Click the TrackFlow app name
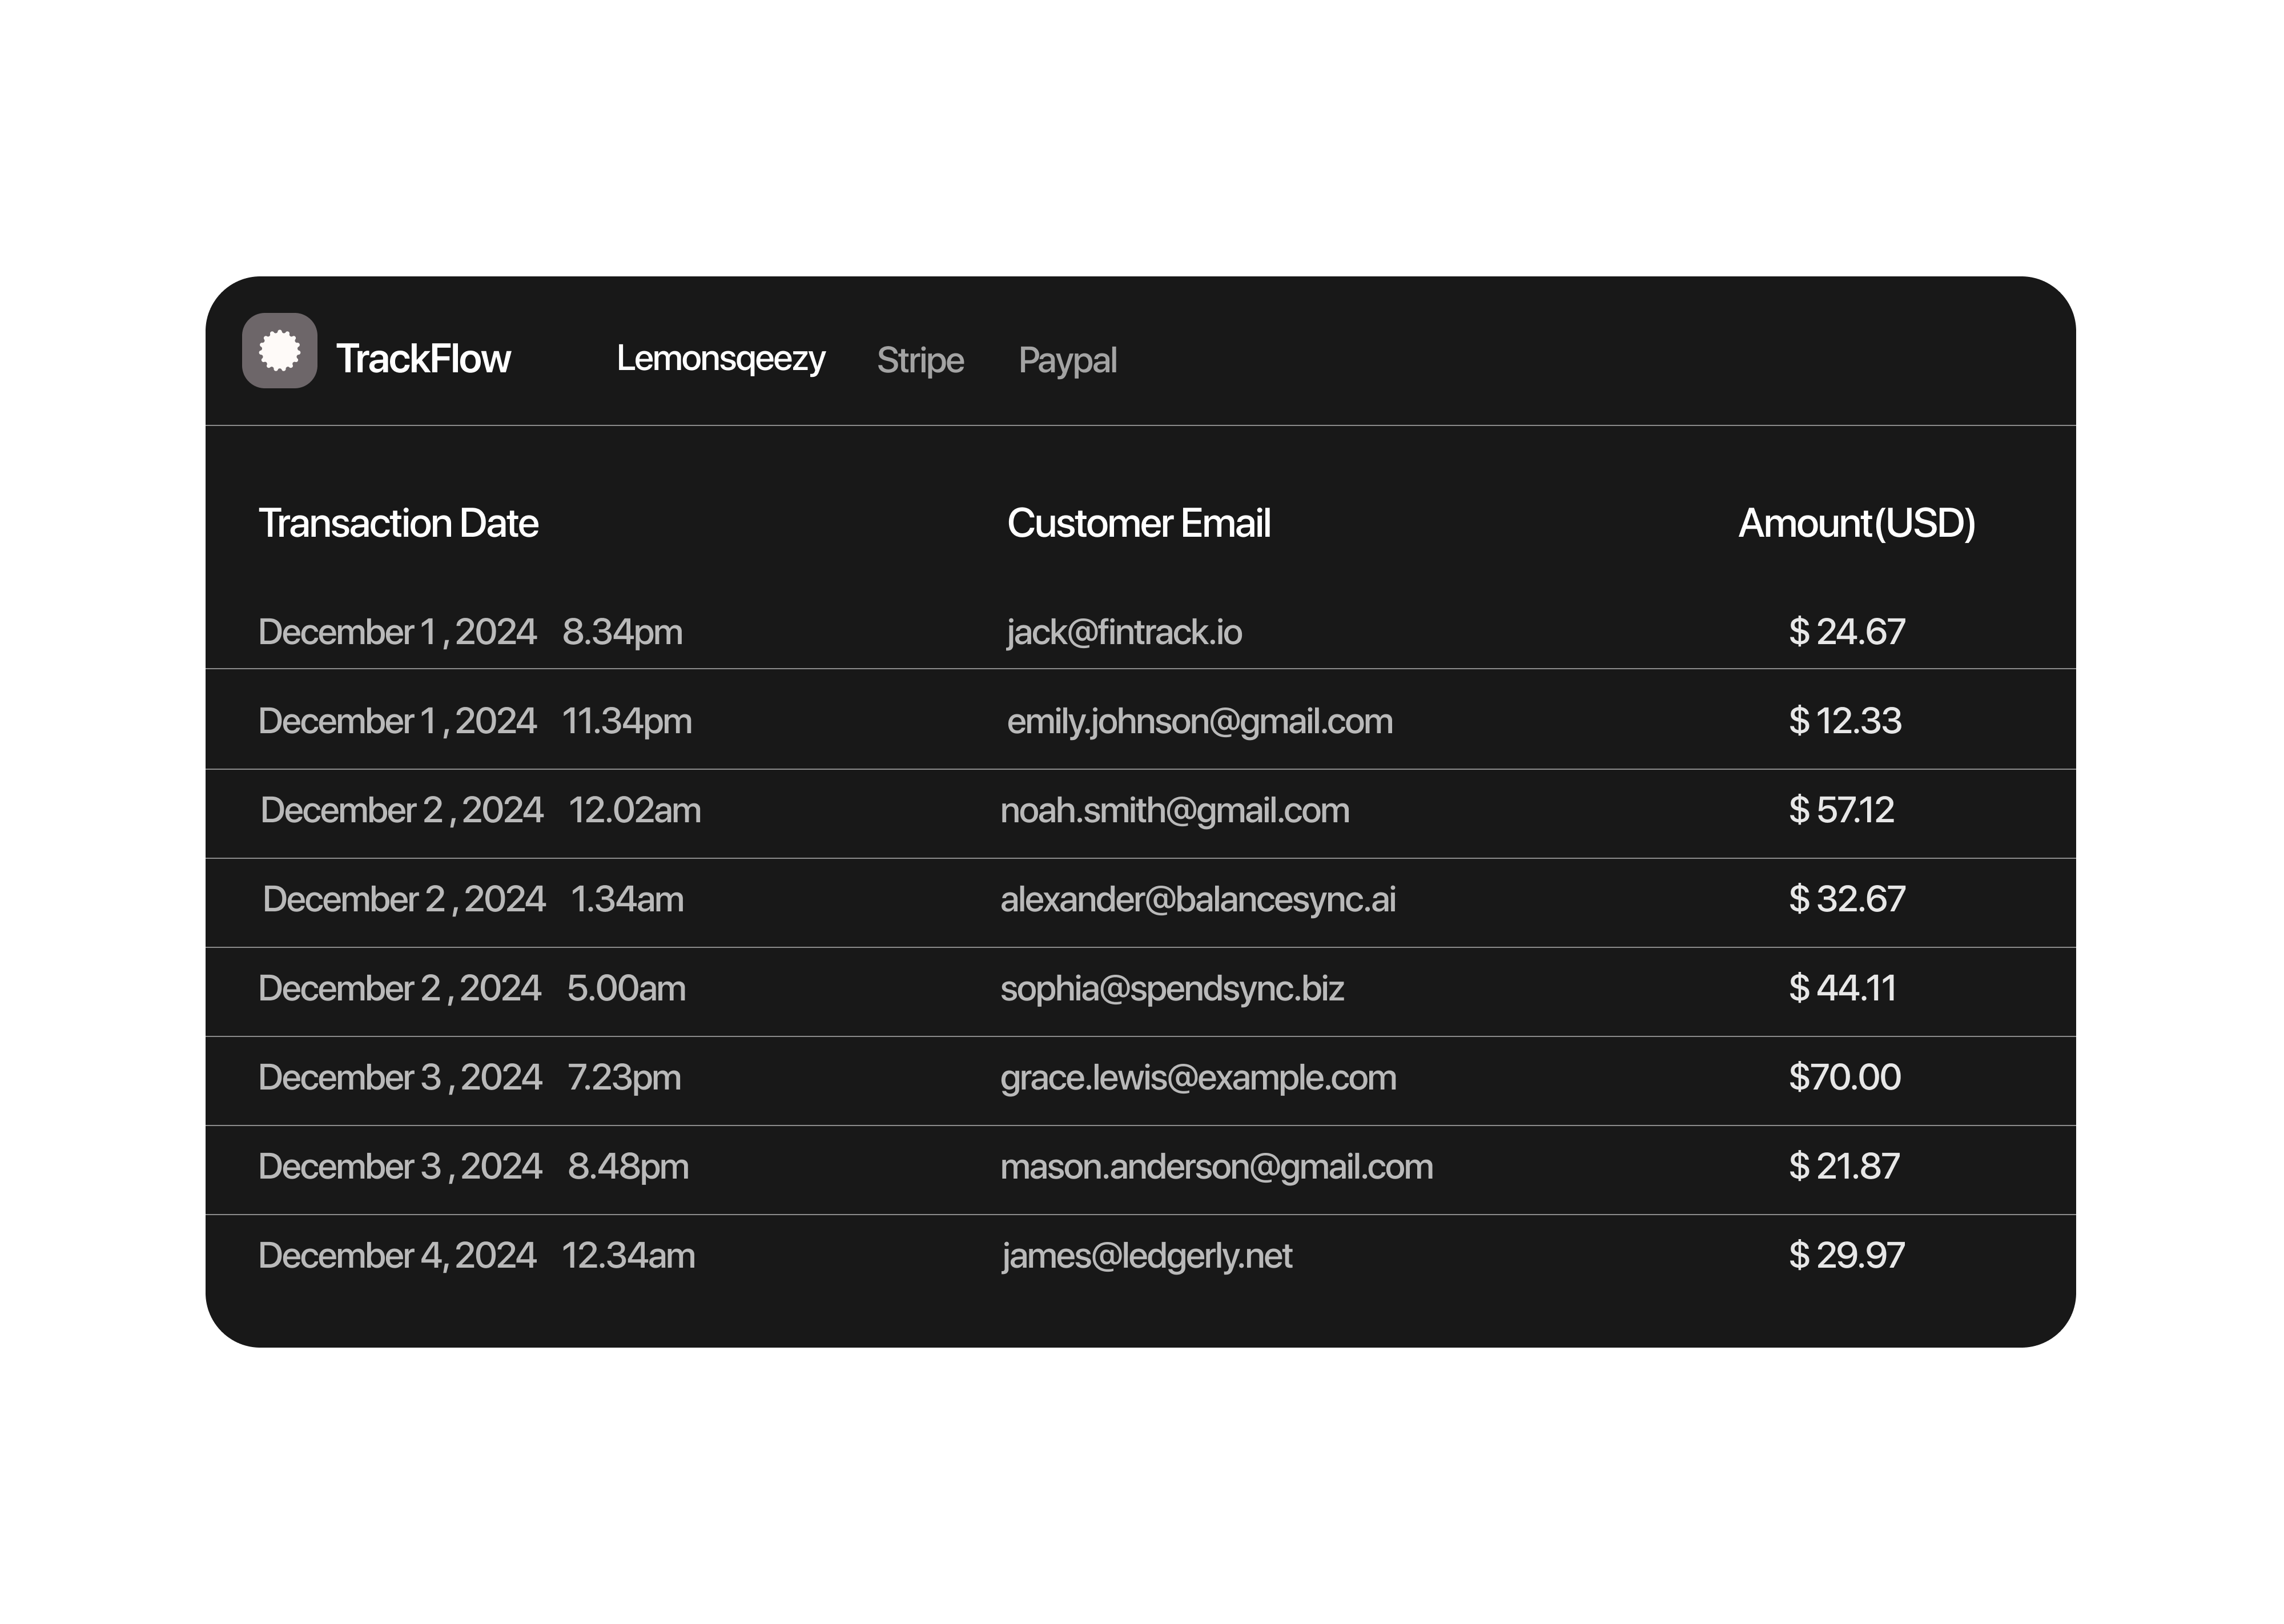 pos(424,359)
